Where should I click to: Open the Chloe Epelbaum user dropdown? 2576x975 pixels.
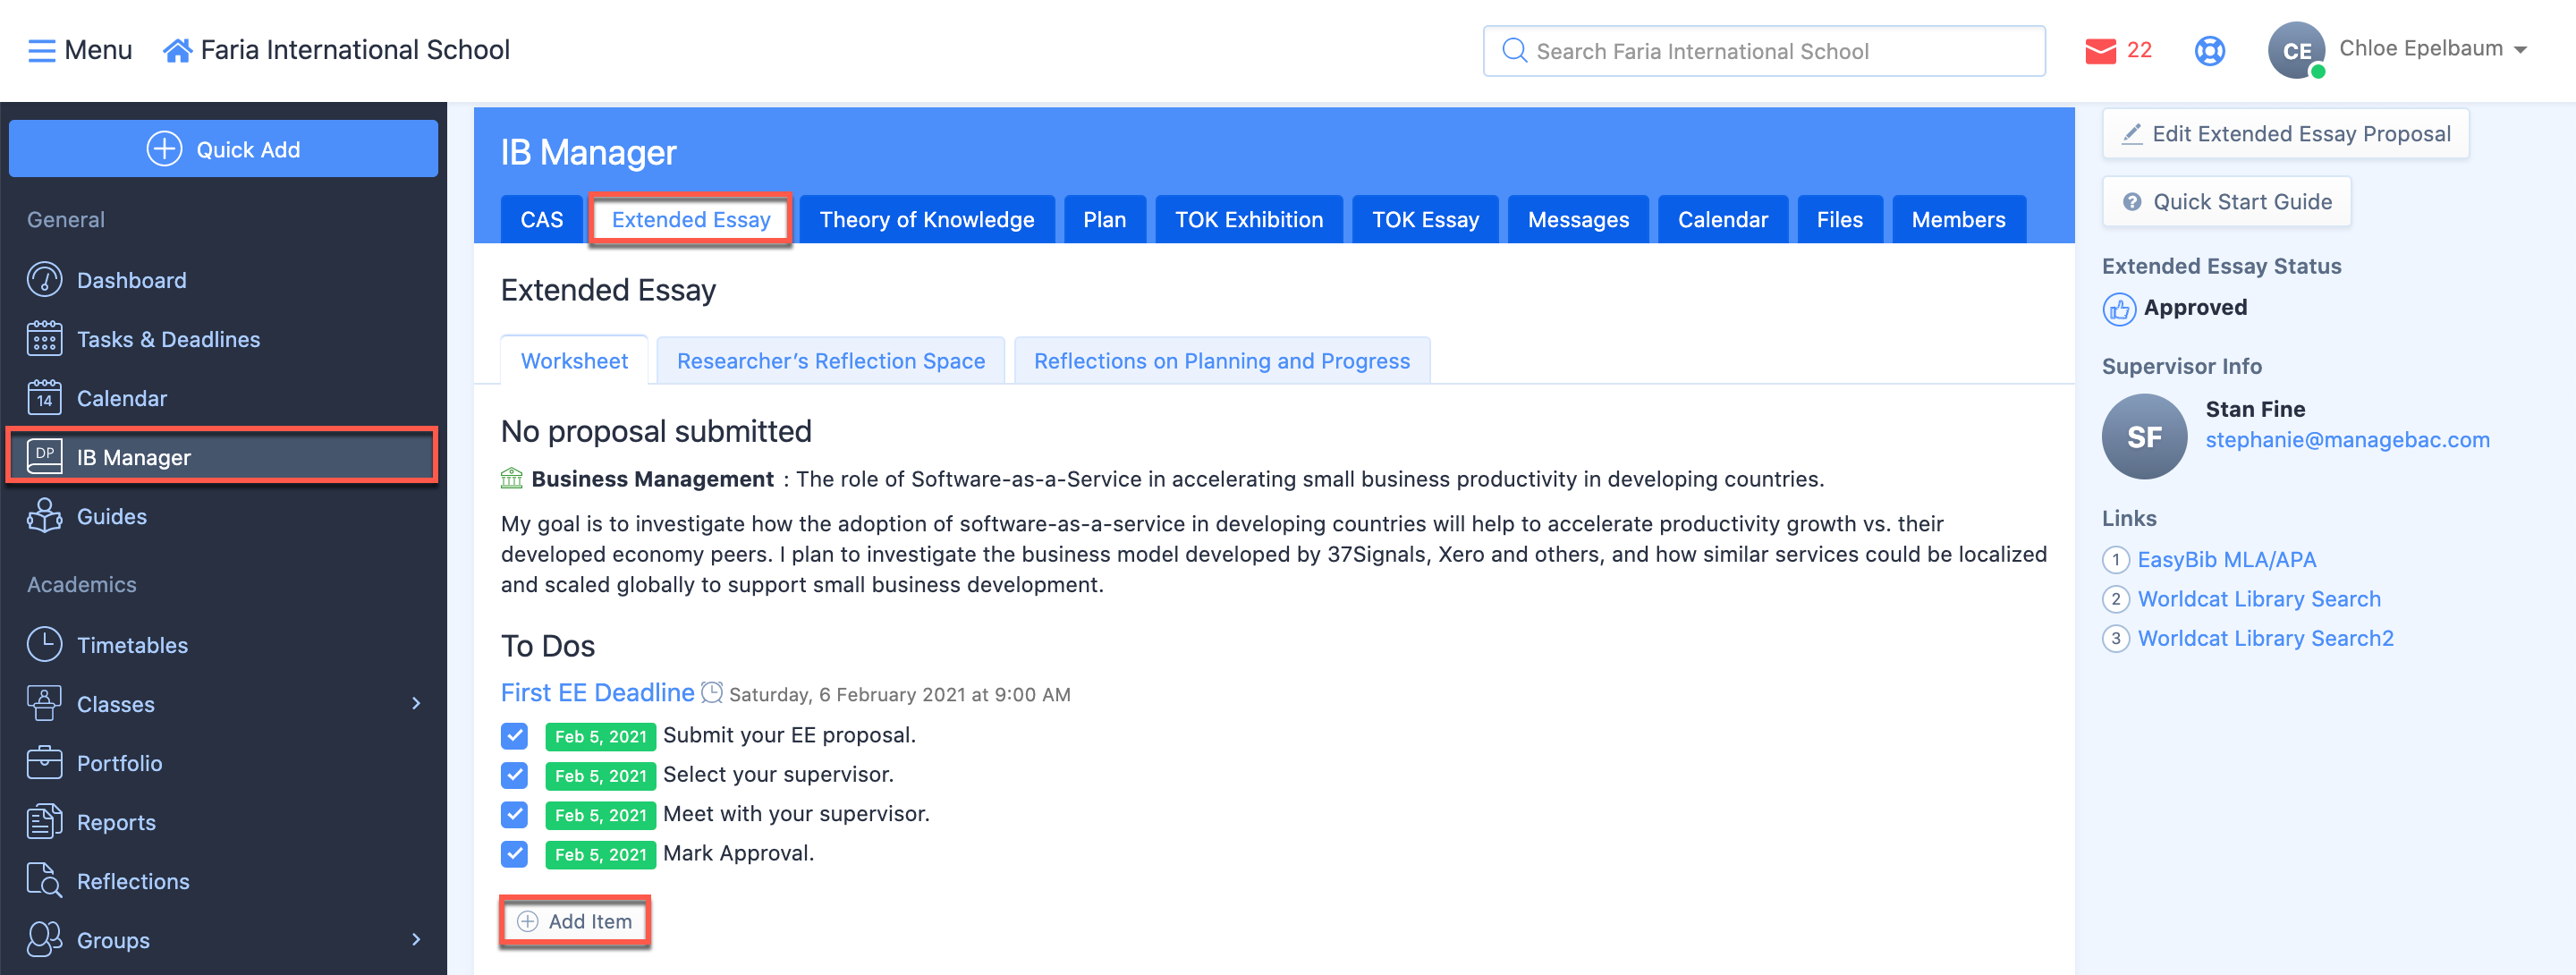tap(2432, 49)
